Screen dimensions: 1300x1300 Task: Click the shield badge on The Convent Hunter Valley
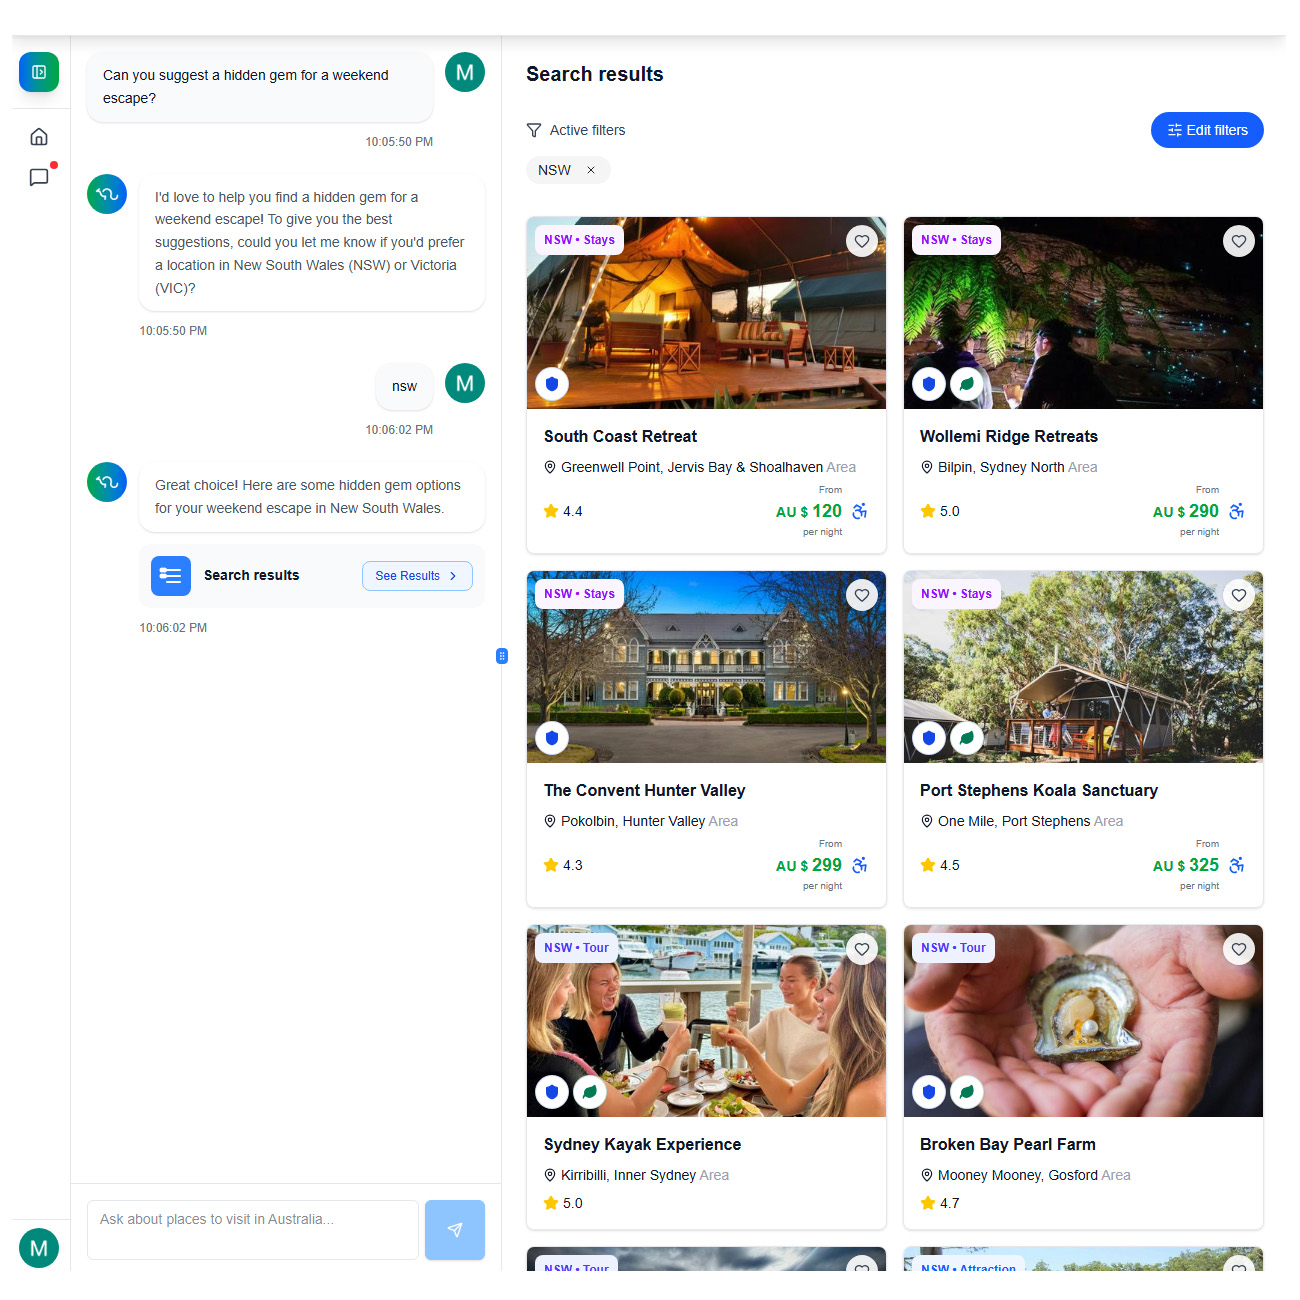point(552,738)
